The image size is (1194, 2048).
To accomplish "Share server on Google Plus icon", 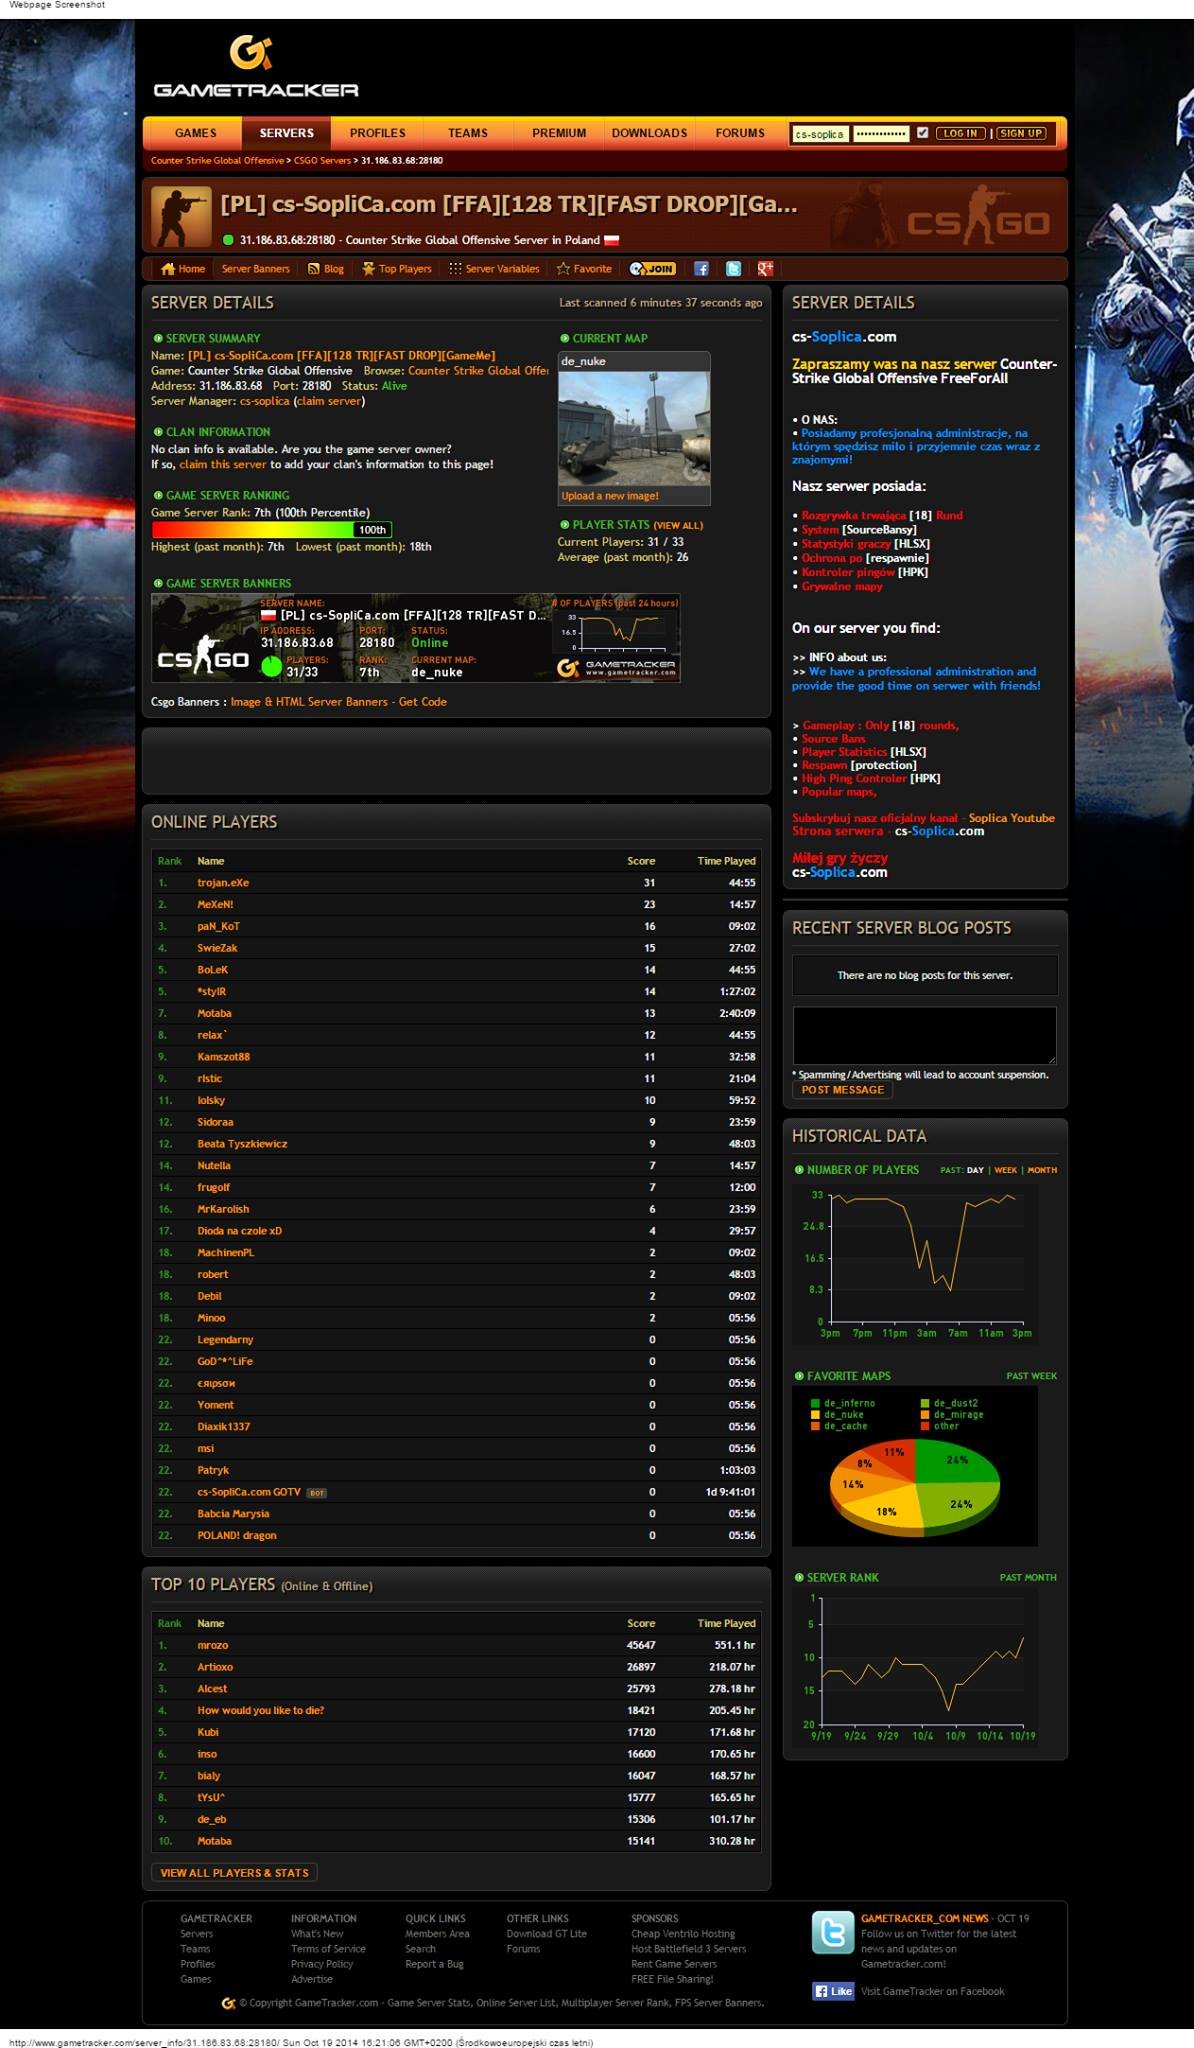I will [x=765, y=269].
